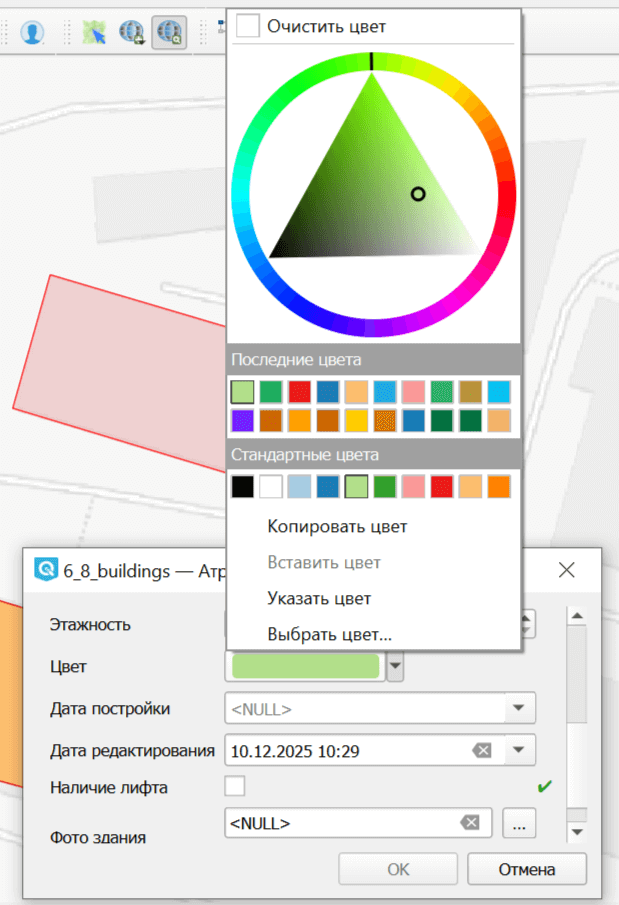Select the Выбрать цвет... menu entry
Viewport: 619px width, 905px height.
click(329, 634)
